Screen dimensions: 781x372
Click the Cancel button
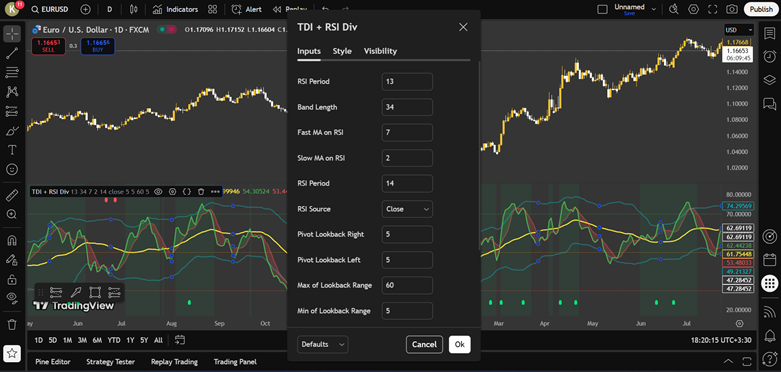point(424,344)
